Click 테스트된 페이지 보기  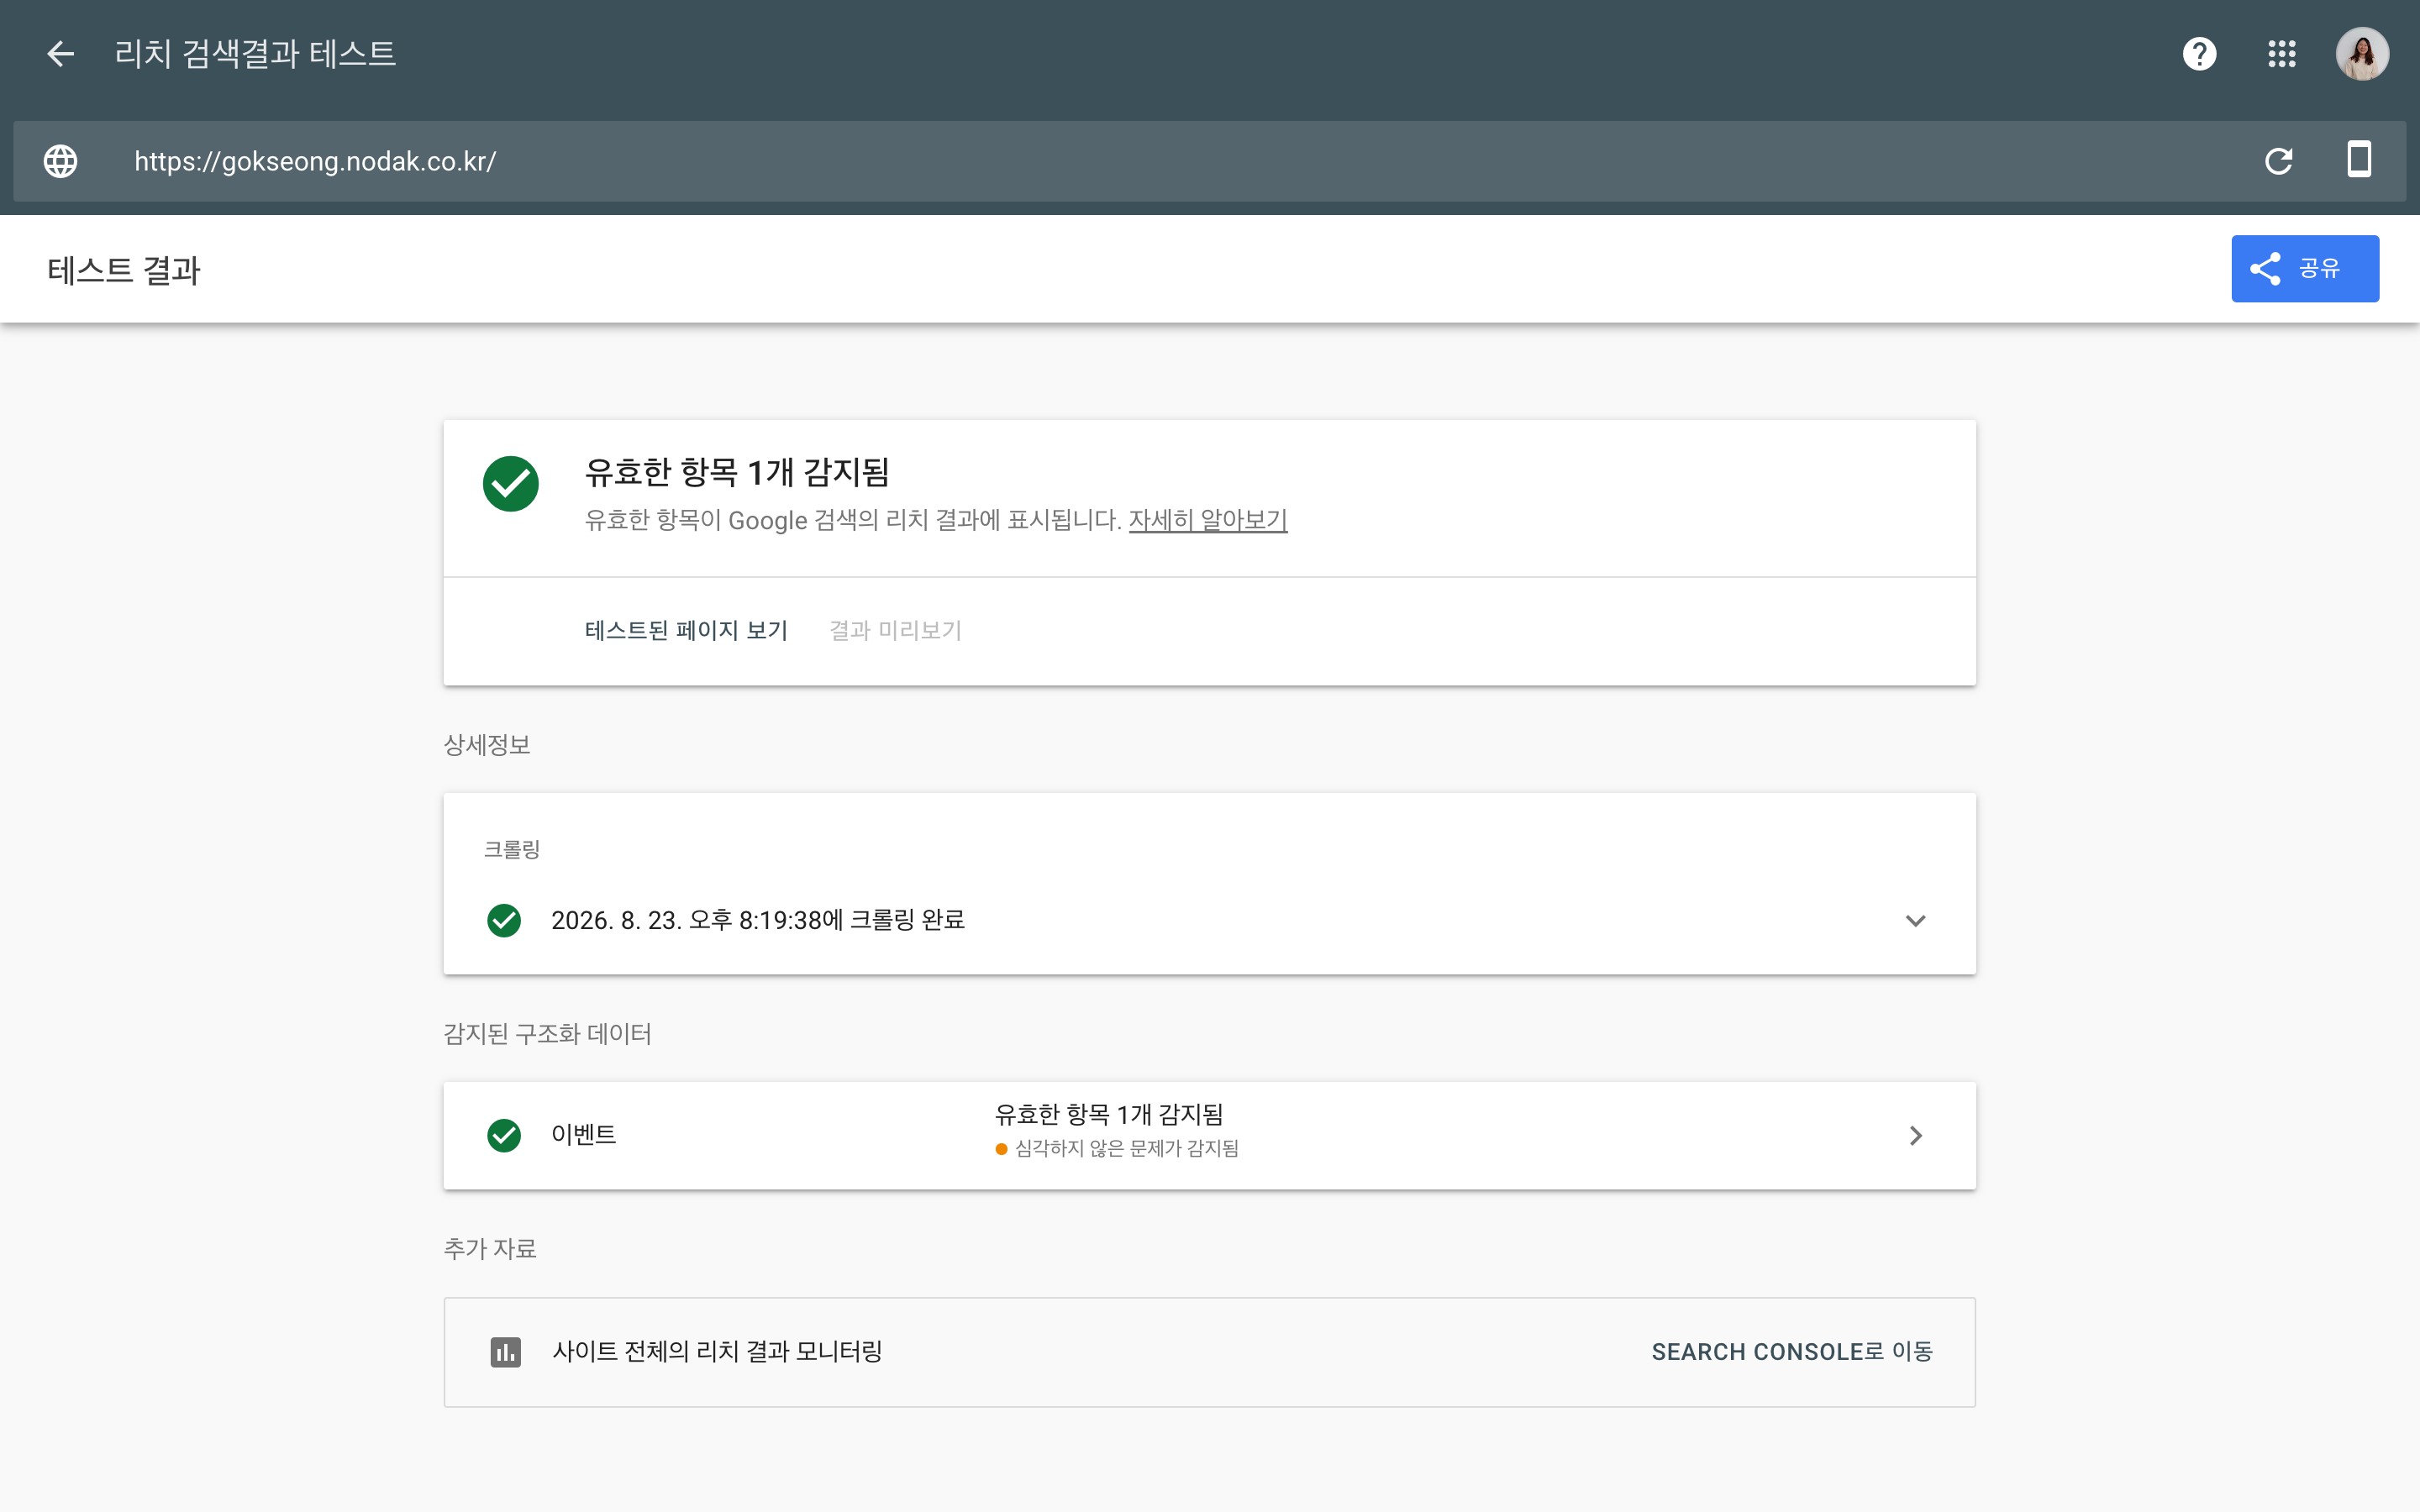[x=686, y=630]
